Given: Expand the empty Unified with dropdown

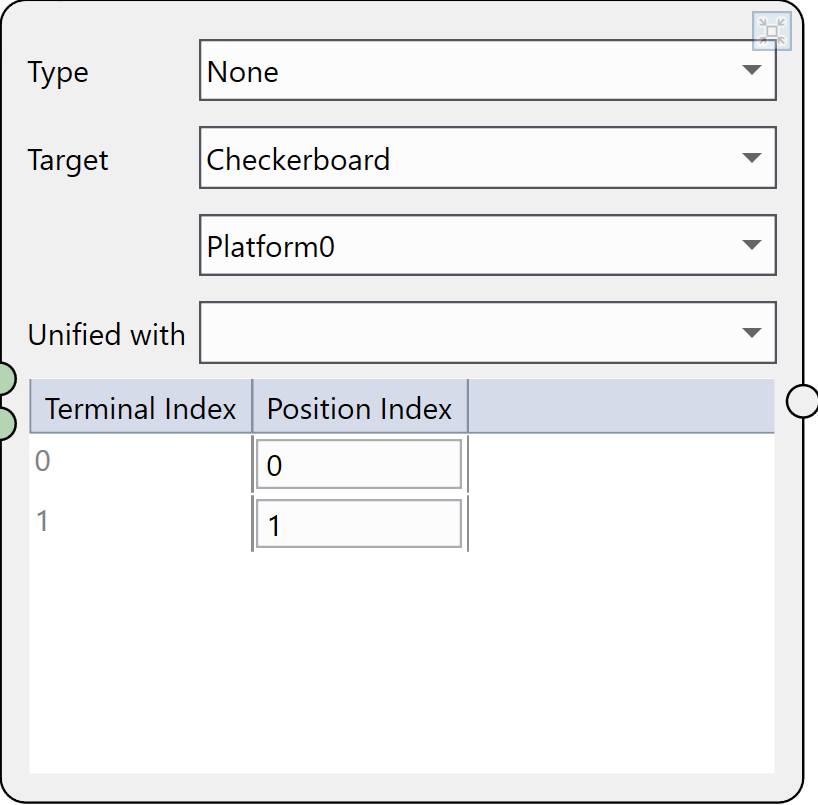Looking at the screenshot, I should (x=487, y=333).
